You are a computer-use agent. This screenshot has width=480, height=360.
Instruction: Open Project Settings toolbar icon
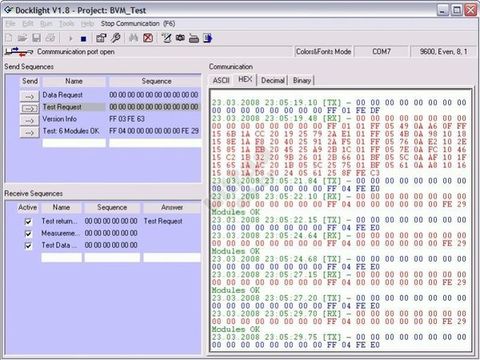click(101, 38)
